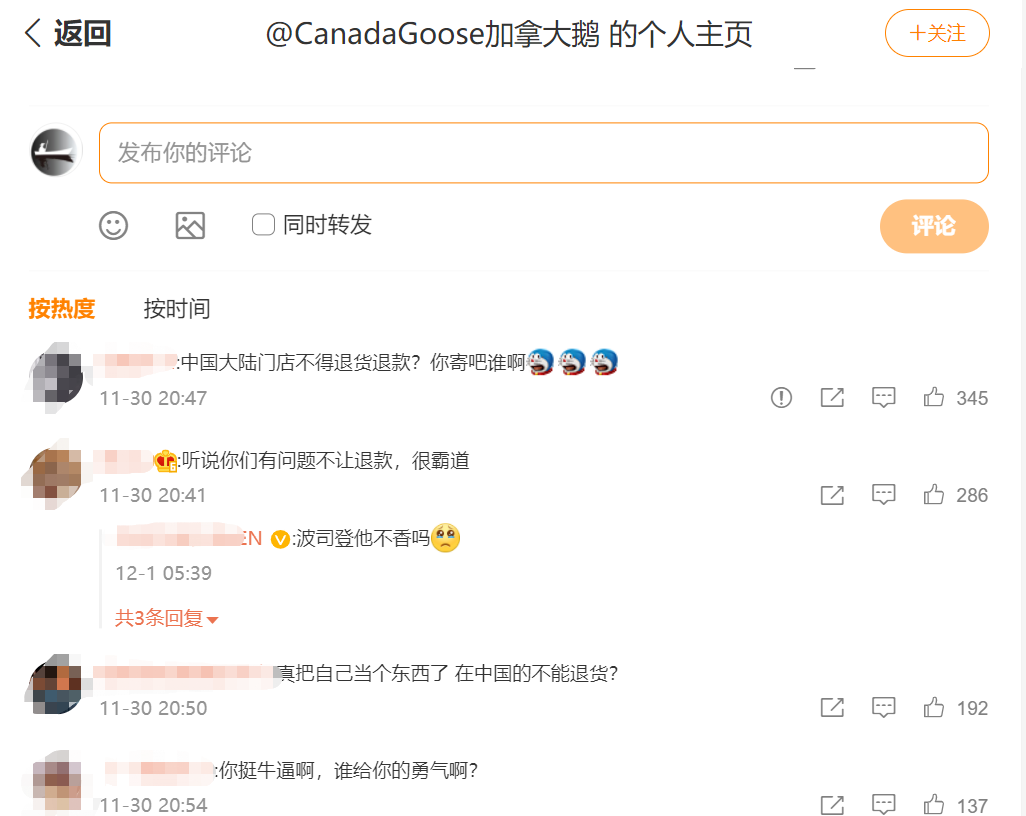This screenshot has width=1026, height=816.
Task: Like the comment with 192 likes
Action: tap(934, 707)
